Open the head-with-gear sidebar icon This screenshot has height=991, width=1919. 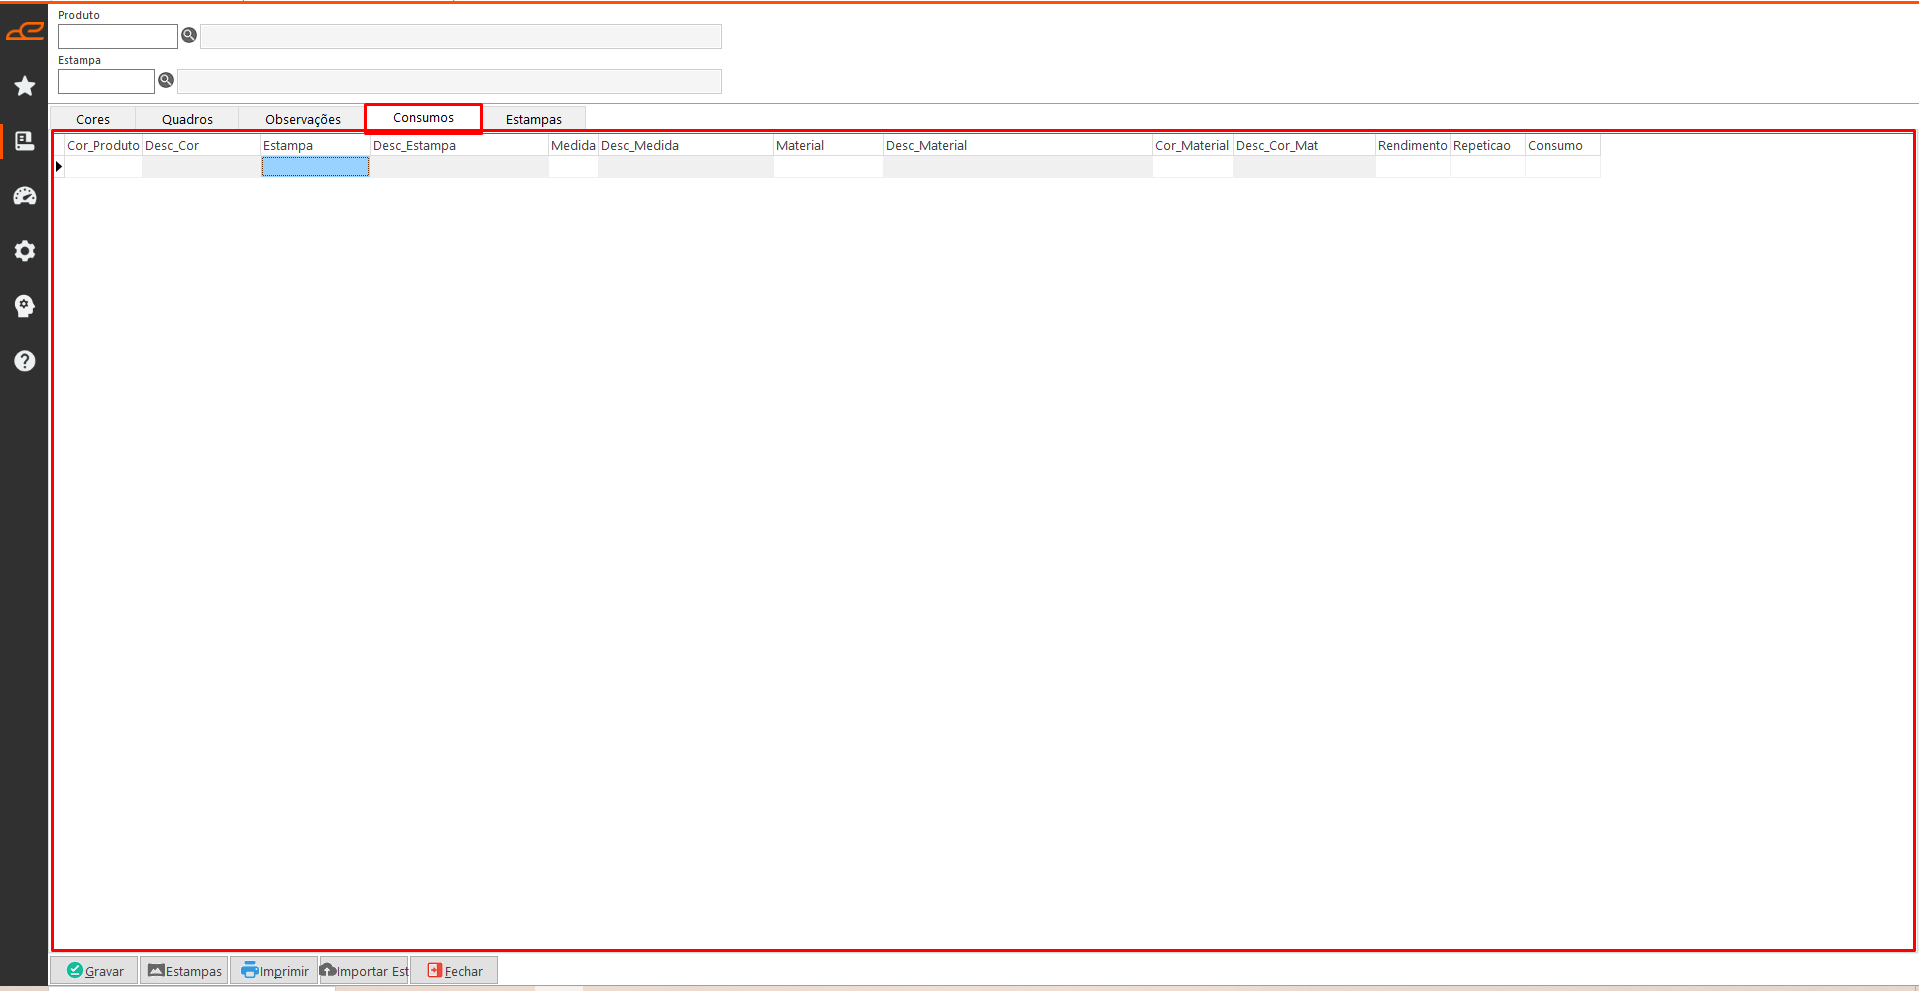[x=25, y=306]
